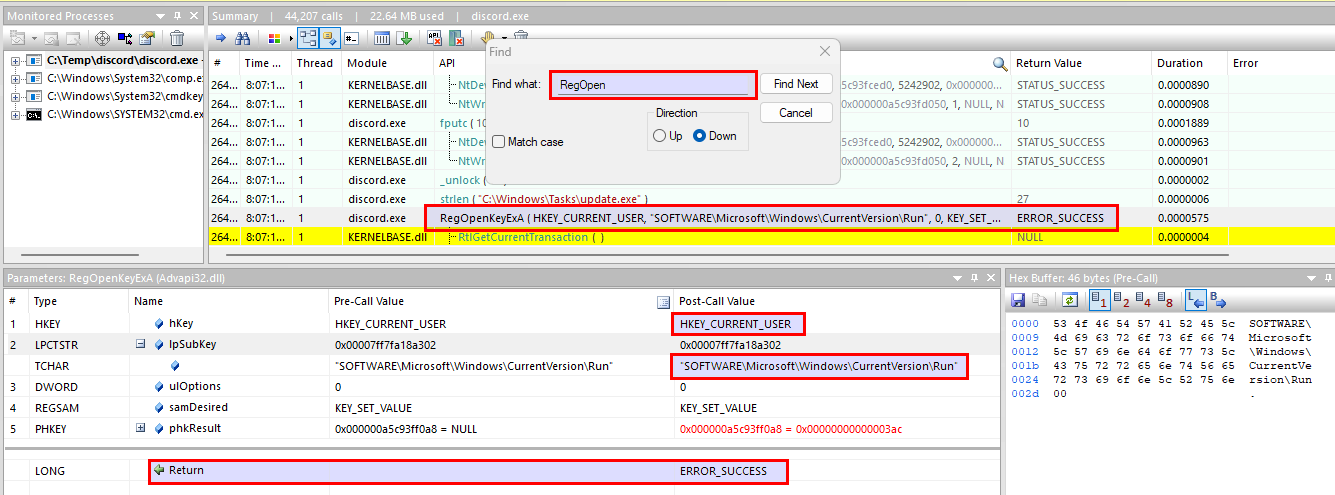Image resolution: width=1335 pixels, height=495 pixels.
Task: Click the blue arrow icon in Summary toolbar
Action: tap(220, 38)
